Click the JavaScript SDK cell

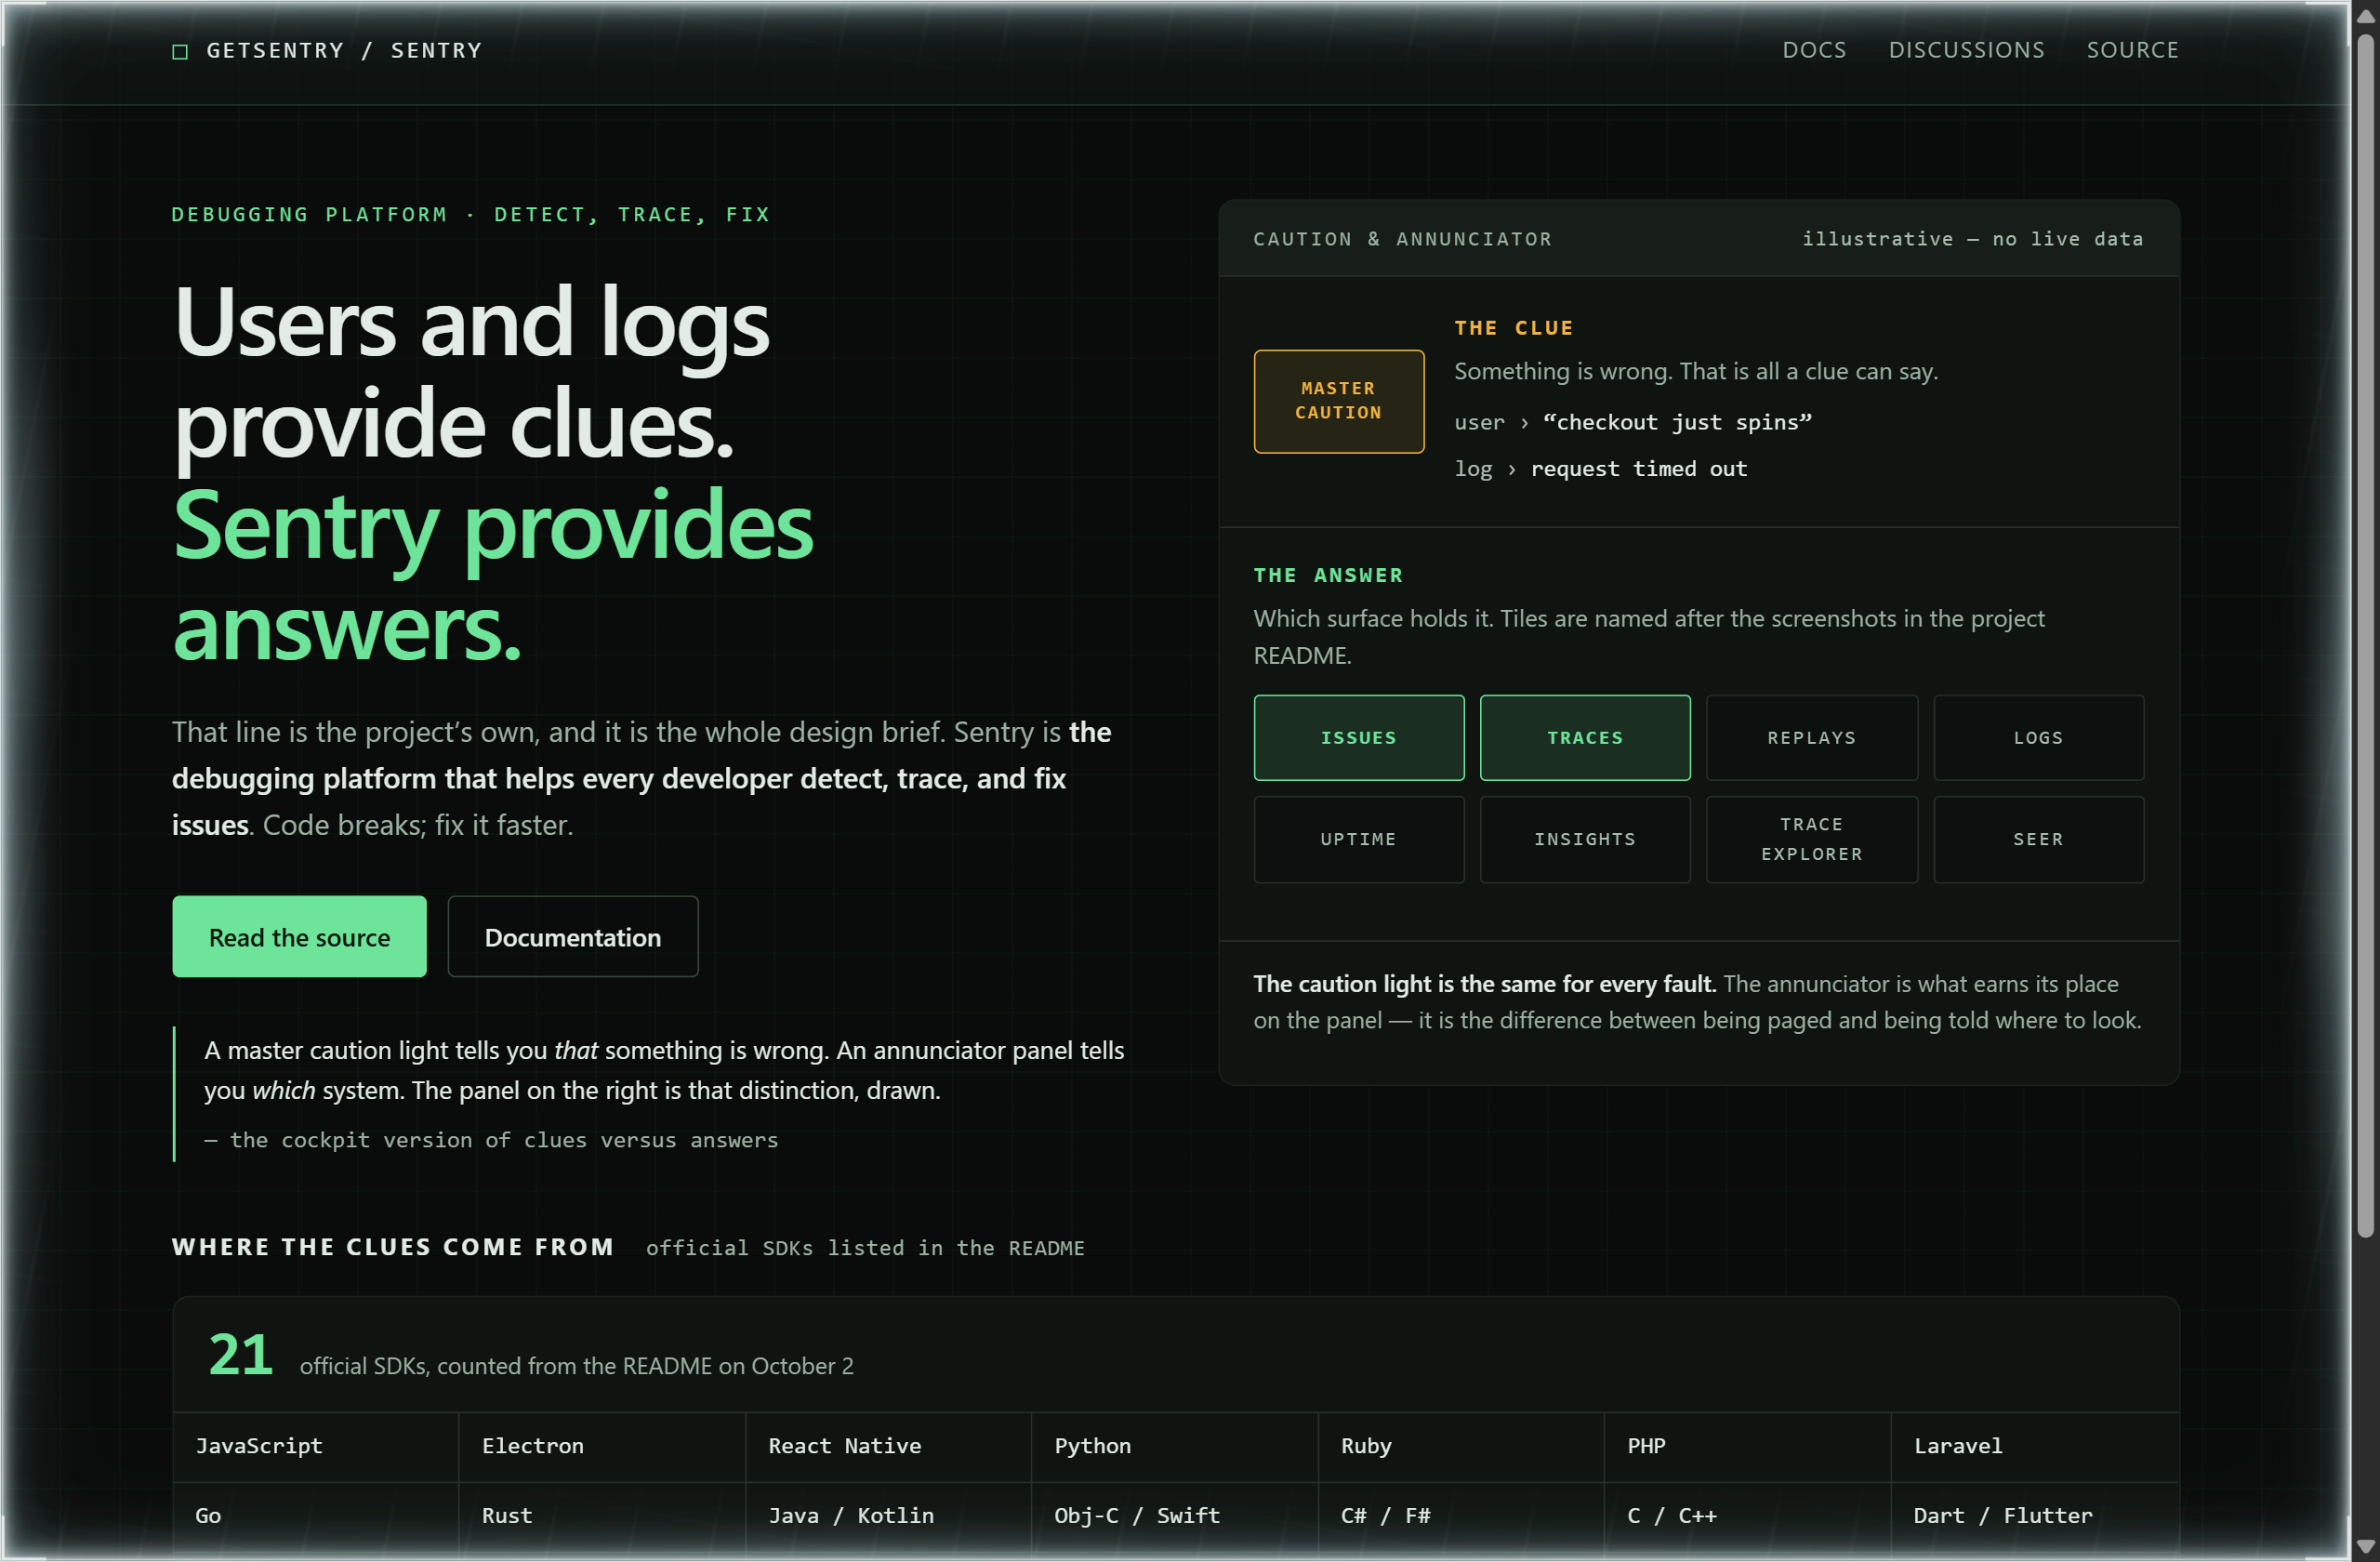[x=316, y=1447]
